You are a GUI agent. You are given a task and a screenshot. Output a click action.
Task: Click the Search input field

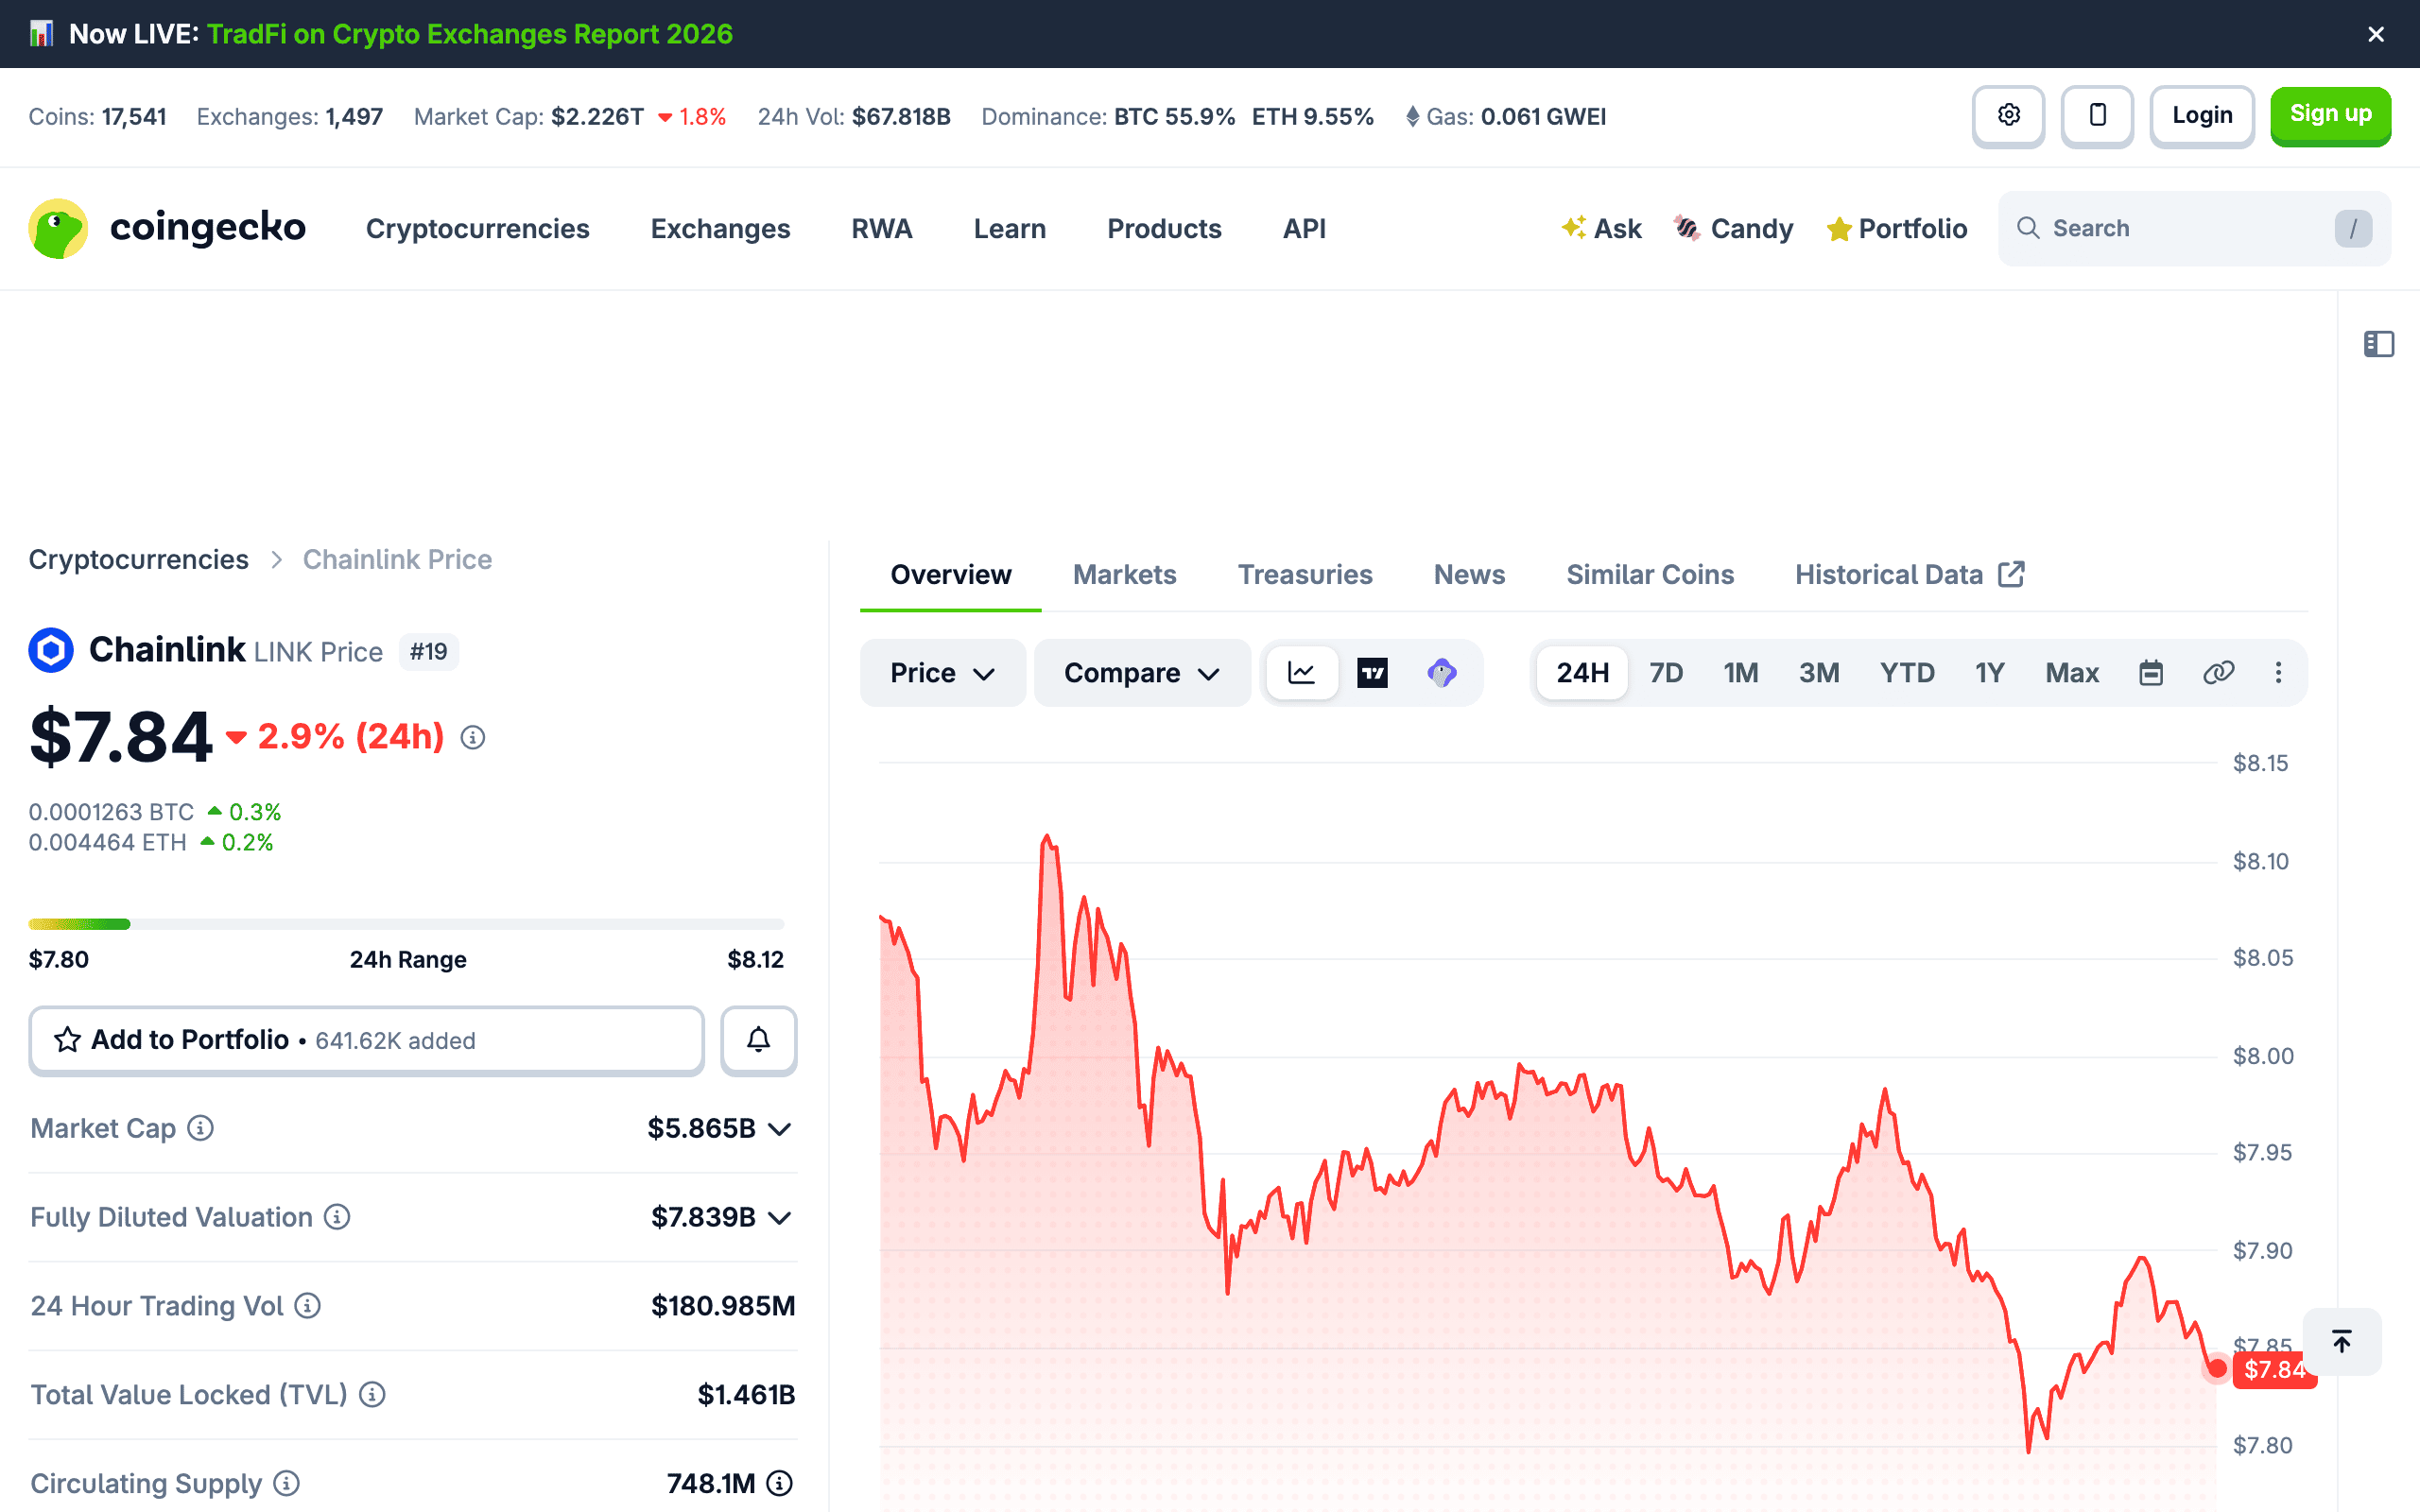coord(2194,229)
